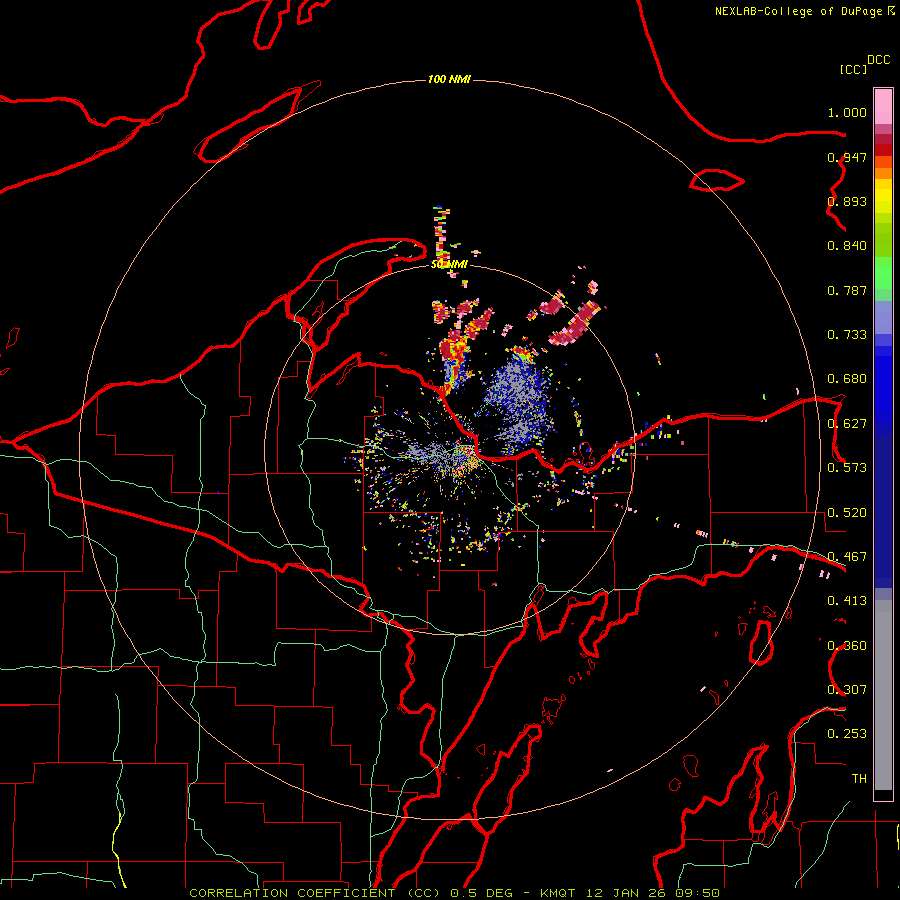This screenshot has width=900, height=900.
Task: Click the CORRELATION COEFFICIENT (CC) product title
Action: point(315,893)
